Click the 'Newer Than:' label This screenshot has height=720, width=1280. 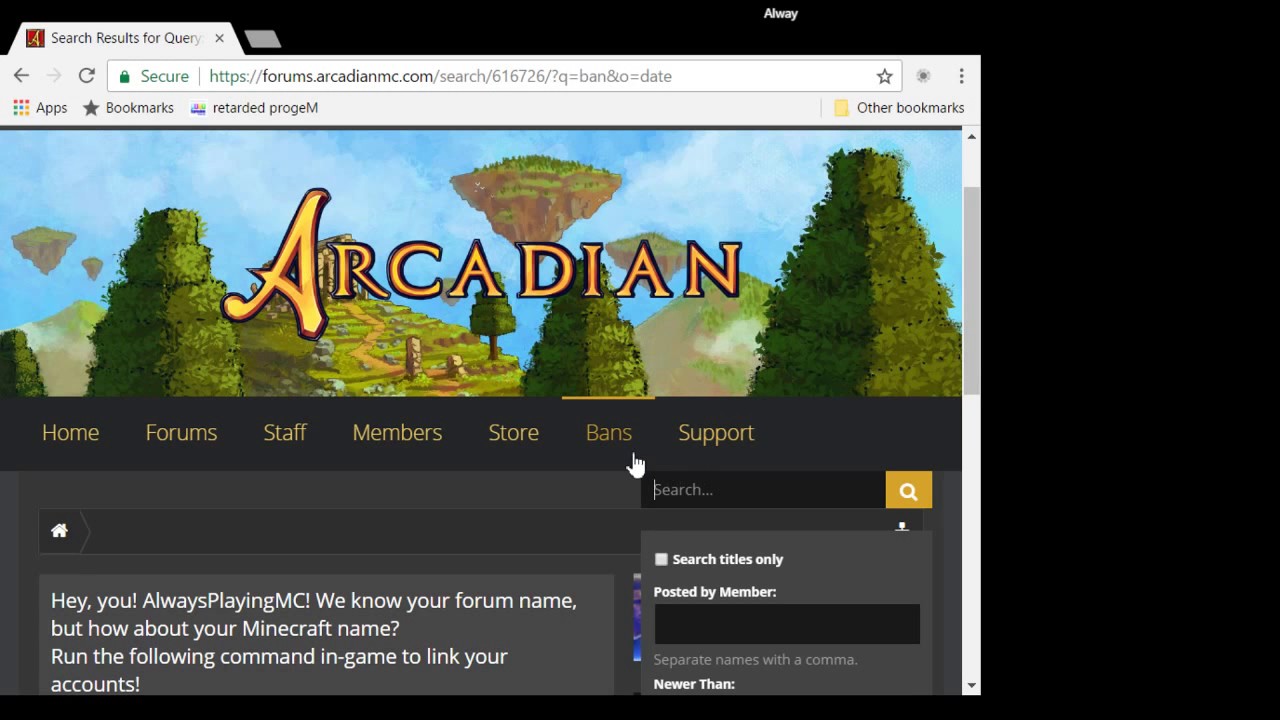[x=694, y=684]
